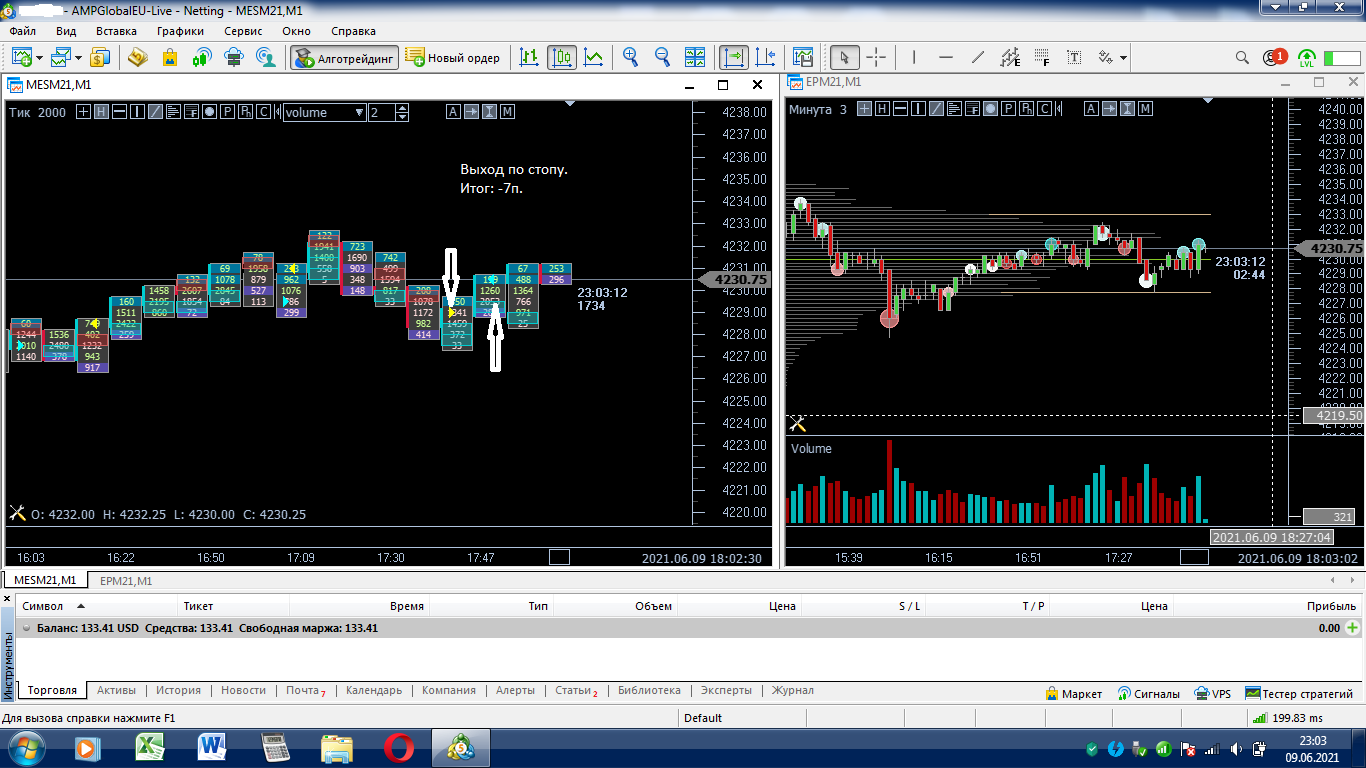Image resolution: width=1366 pixels, height=768 pixels.
Task: Click the C button in MESM21 chart panel
Action: pos(263,112)
